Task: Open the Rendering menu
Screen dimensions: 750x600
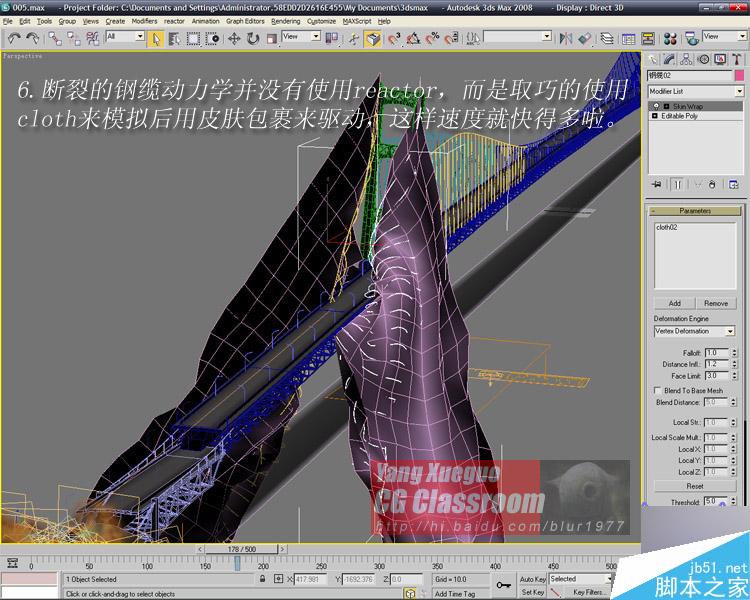Action: pos(286,22)
